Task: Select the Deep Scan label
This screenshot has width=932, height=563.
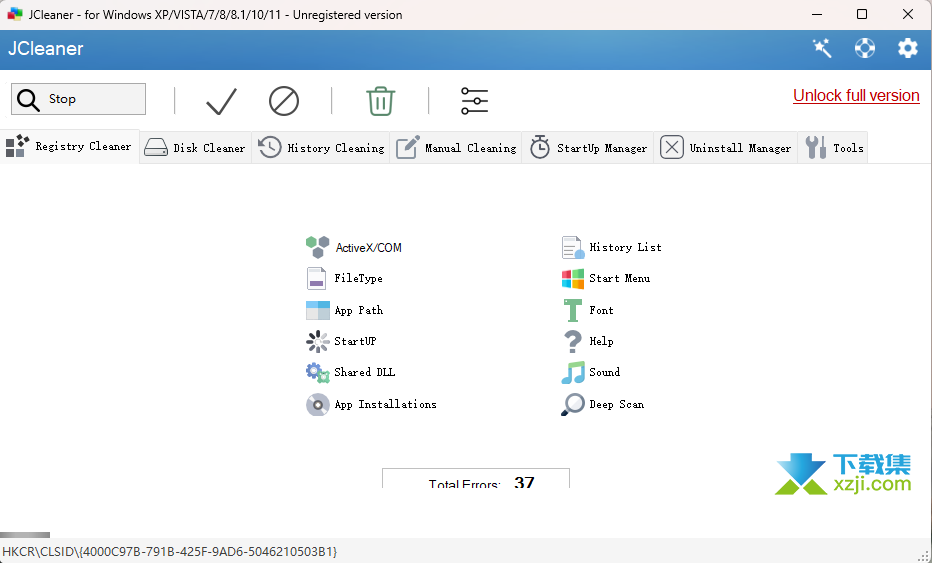Action: (x=616, y=404)
